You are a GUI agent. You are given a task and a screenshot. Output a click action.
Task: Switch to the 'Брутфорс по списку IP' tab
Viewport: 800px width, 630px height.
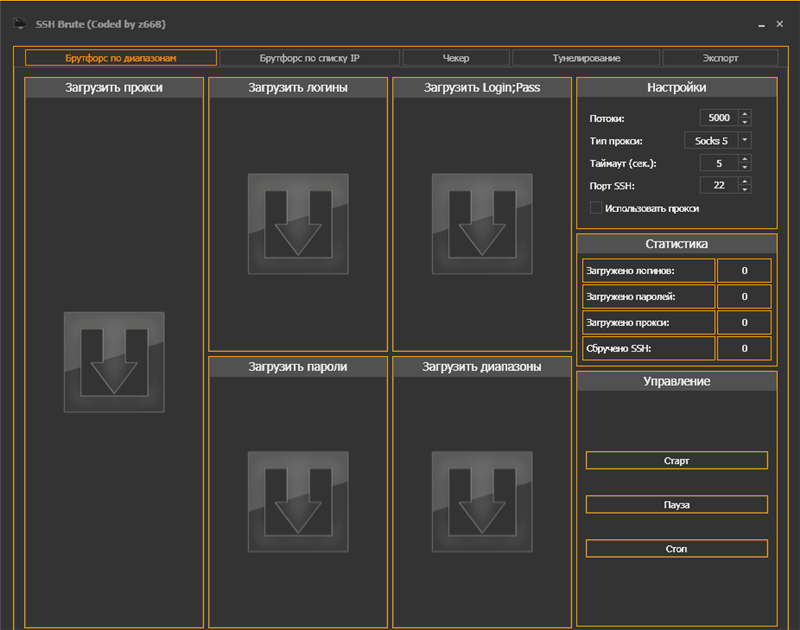coord(309,58)
